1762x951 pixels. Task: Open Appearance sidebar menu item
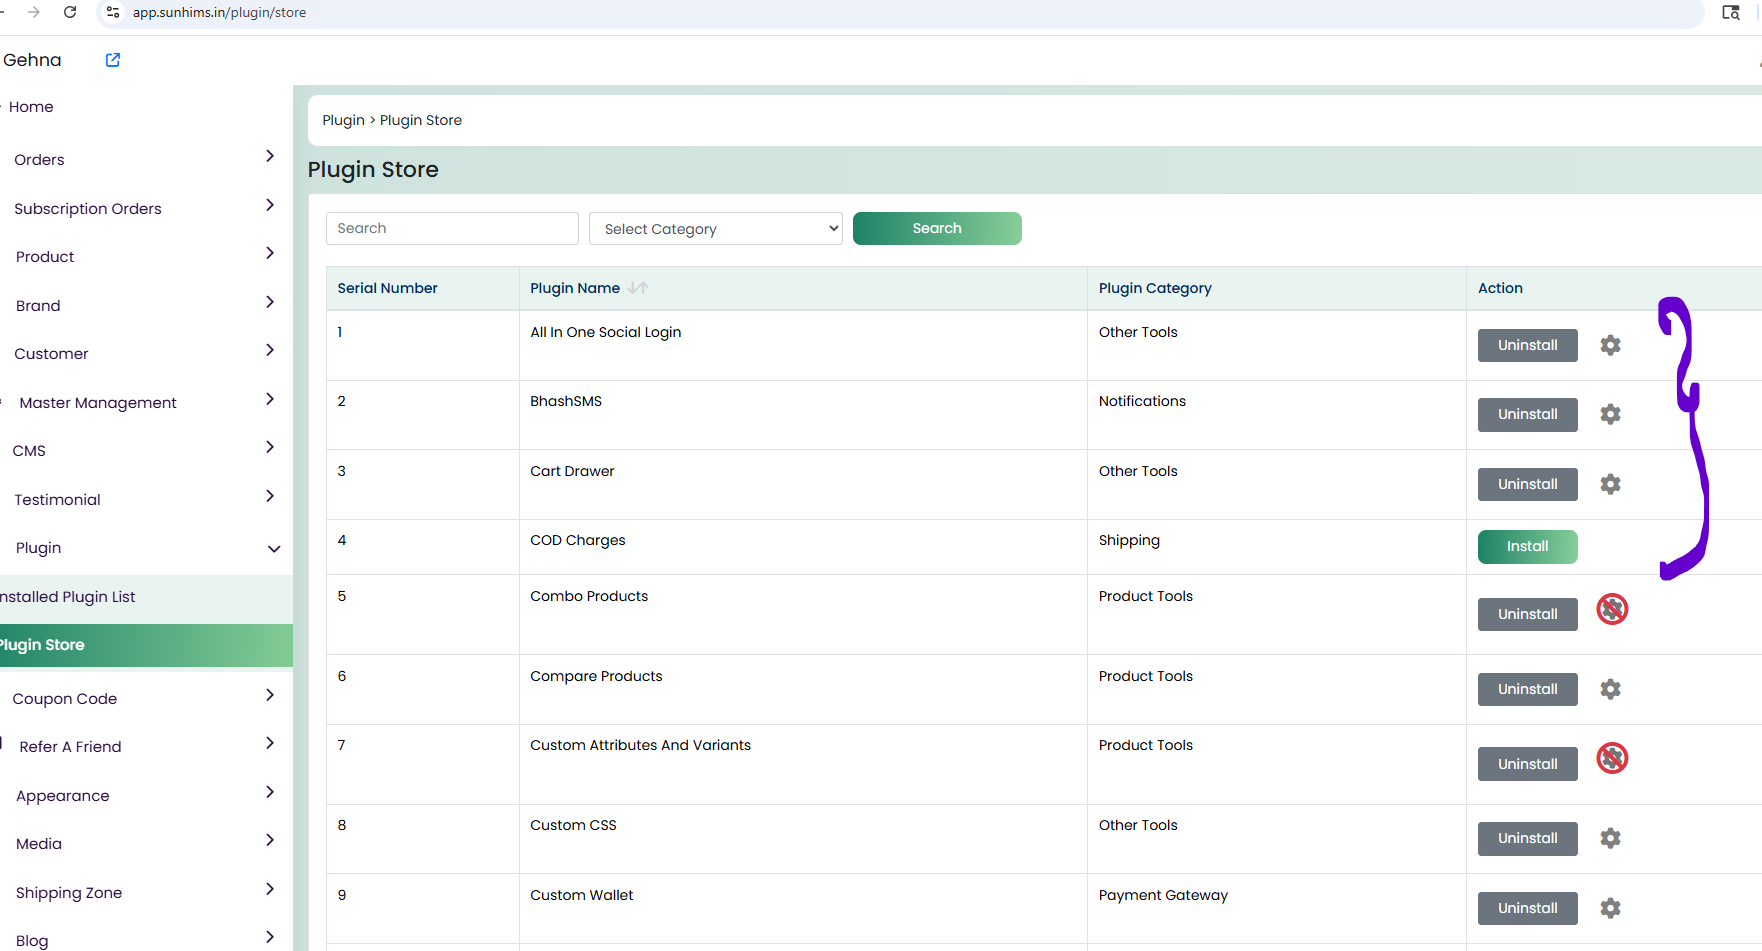63,796
